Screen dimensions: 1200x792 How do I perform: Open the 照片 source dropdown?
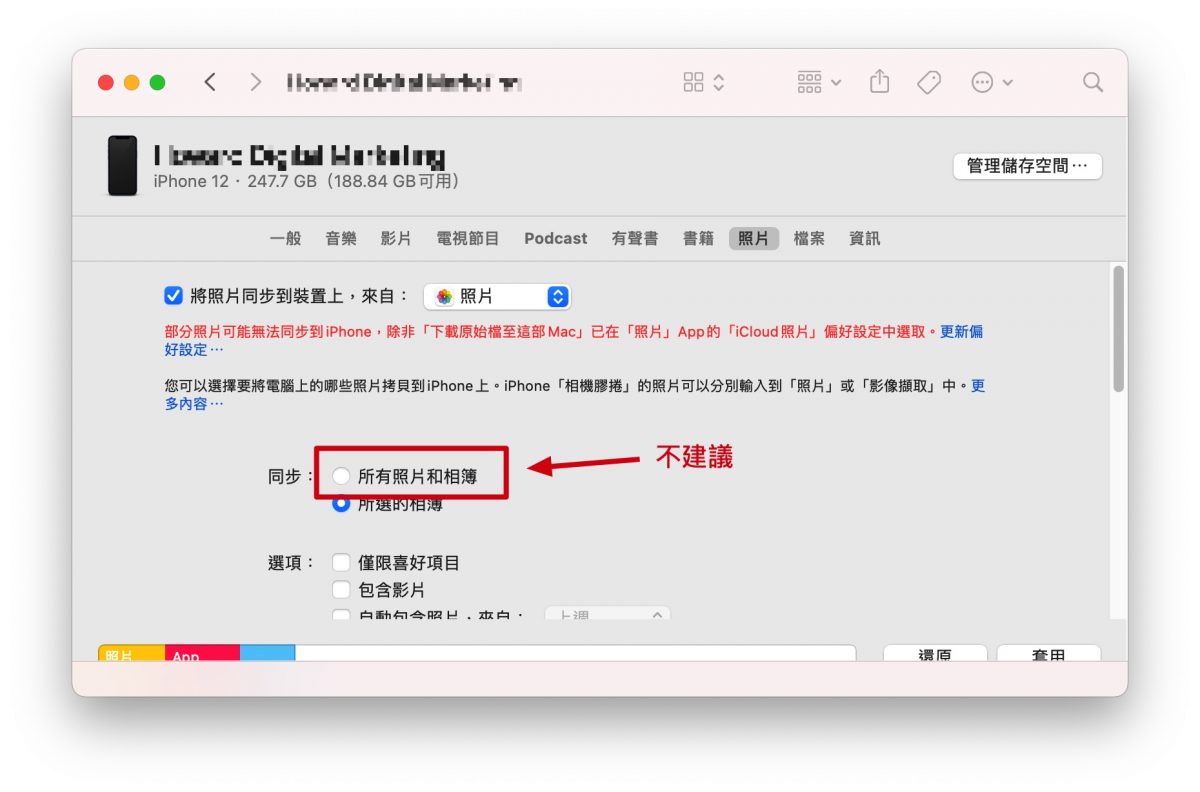coord(497,296)
